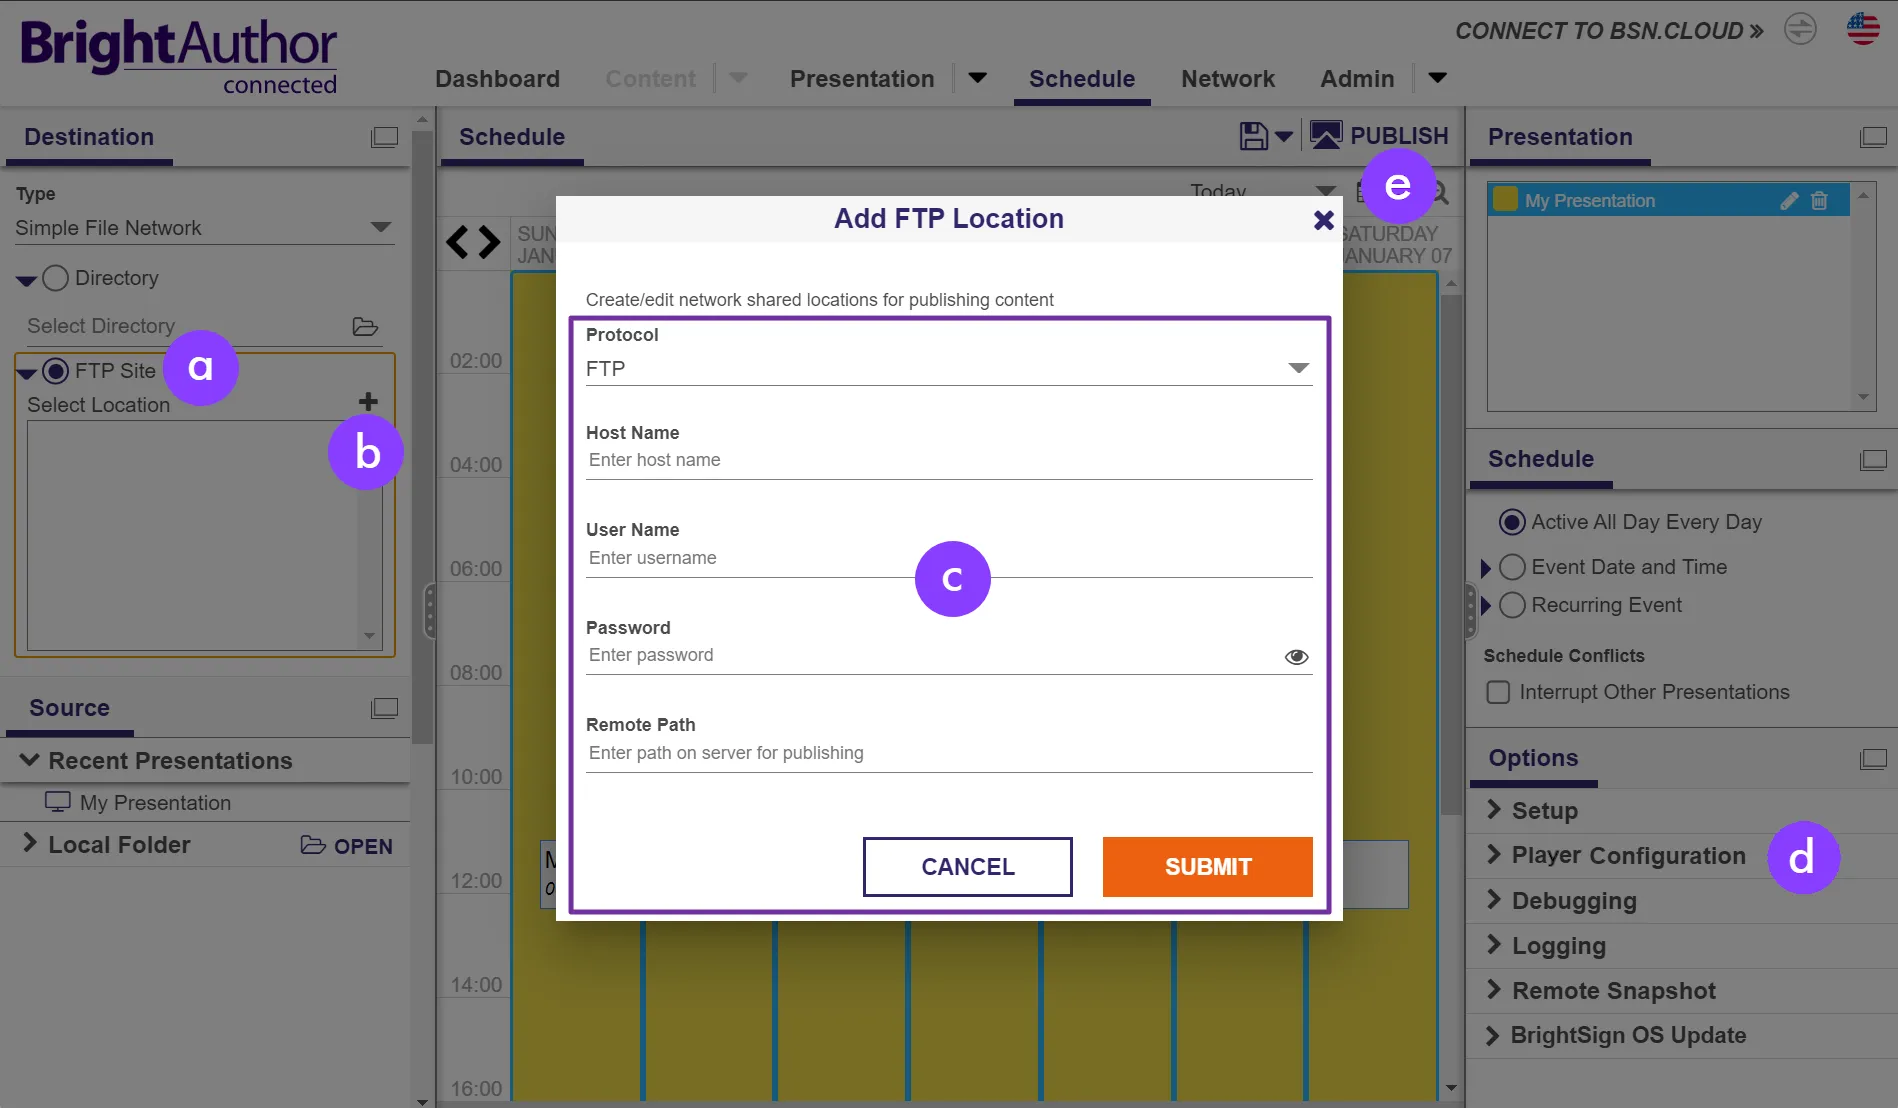This screenshot has height=1108, width=1898.
Task: Click the CANCEL button
Action: click(968, 867)
